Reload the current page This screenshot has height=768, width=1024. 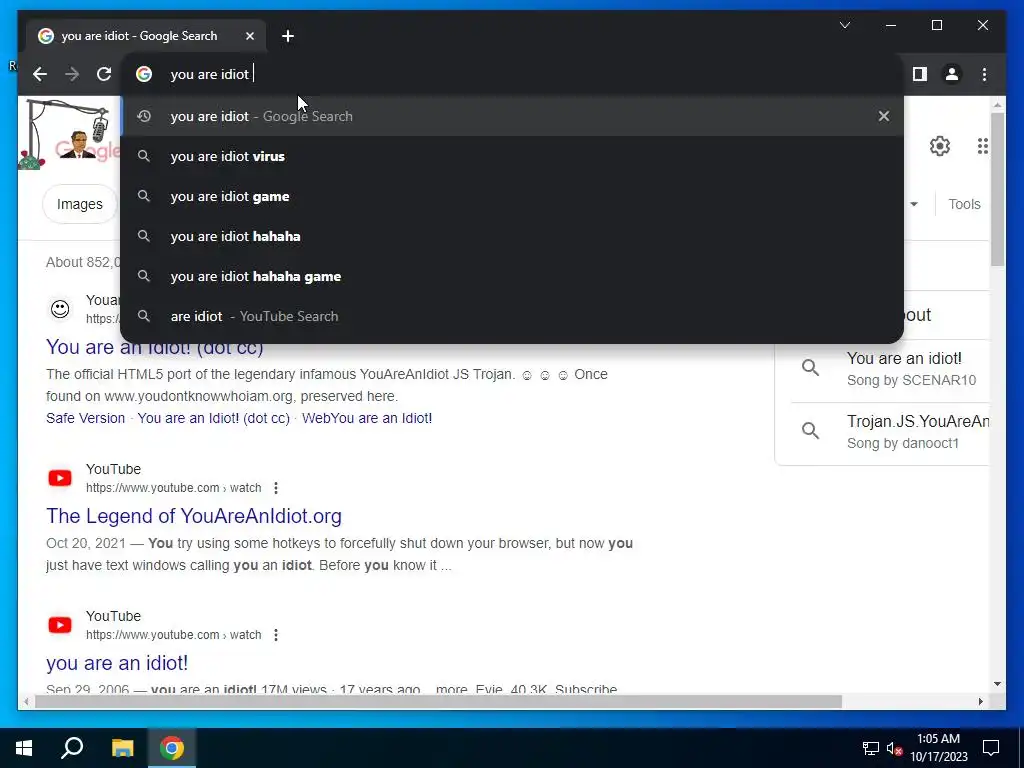[104, 74]
